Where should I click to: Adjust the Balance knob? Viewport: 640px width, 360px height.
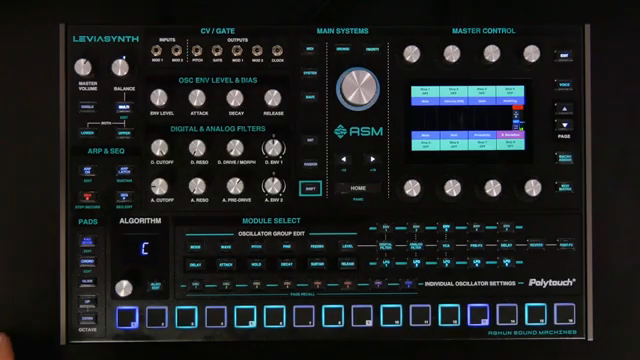coord(120,68)
